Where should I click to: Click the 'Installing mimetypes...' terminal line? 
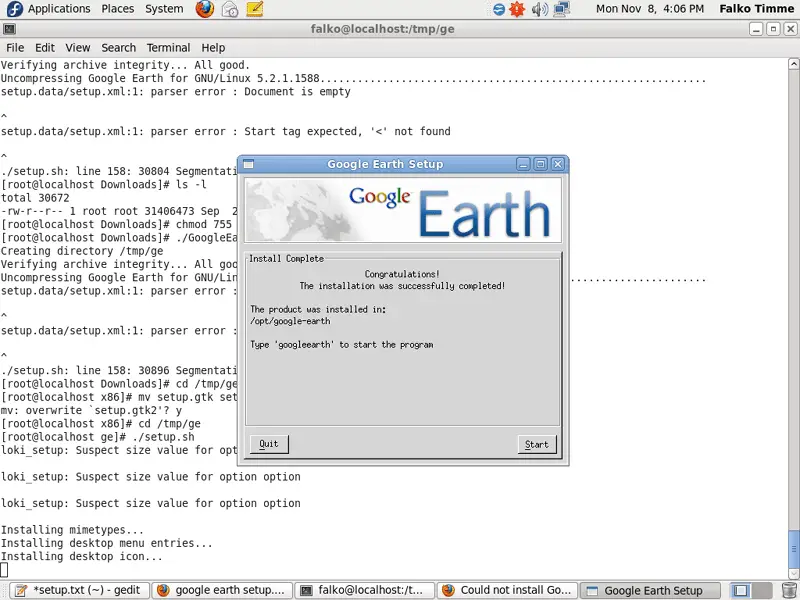72,530
